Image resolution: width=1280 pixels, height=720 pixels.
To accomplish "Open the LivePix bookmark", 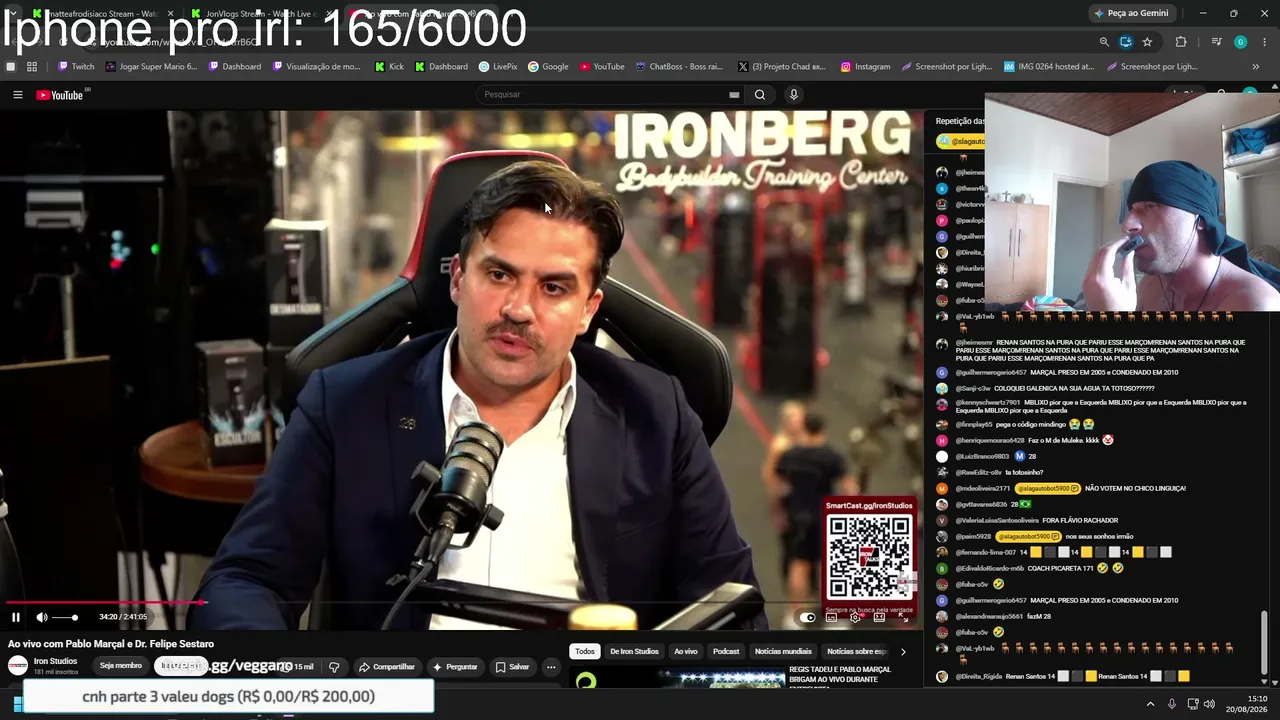I will [498, 67].
